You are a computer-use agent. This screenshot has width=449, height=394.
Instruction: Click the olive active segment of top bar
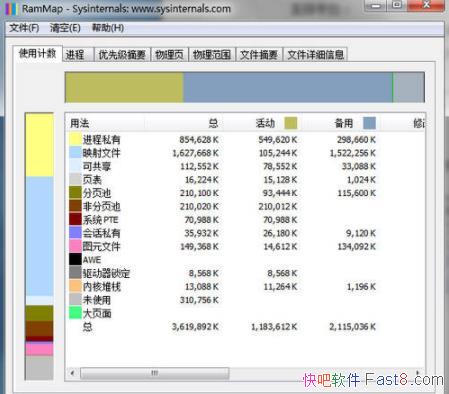point(124,87)
